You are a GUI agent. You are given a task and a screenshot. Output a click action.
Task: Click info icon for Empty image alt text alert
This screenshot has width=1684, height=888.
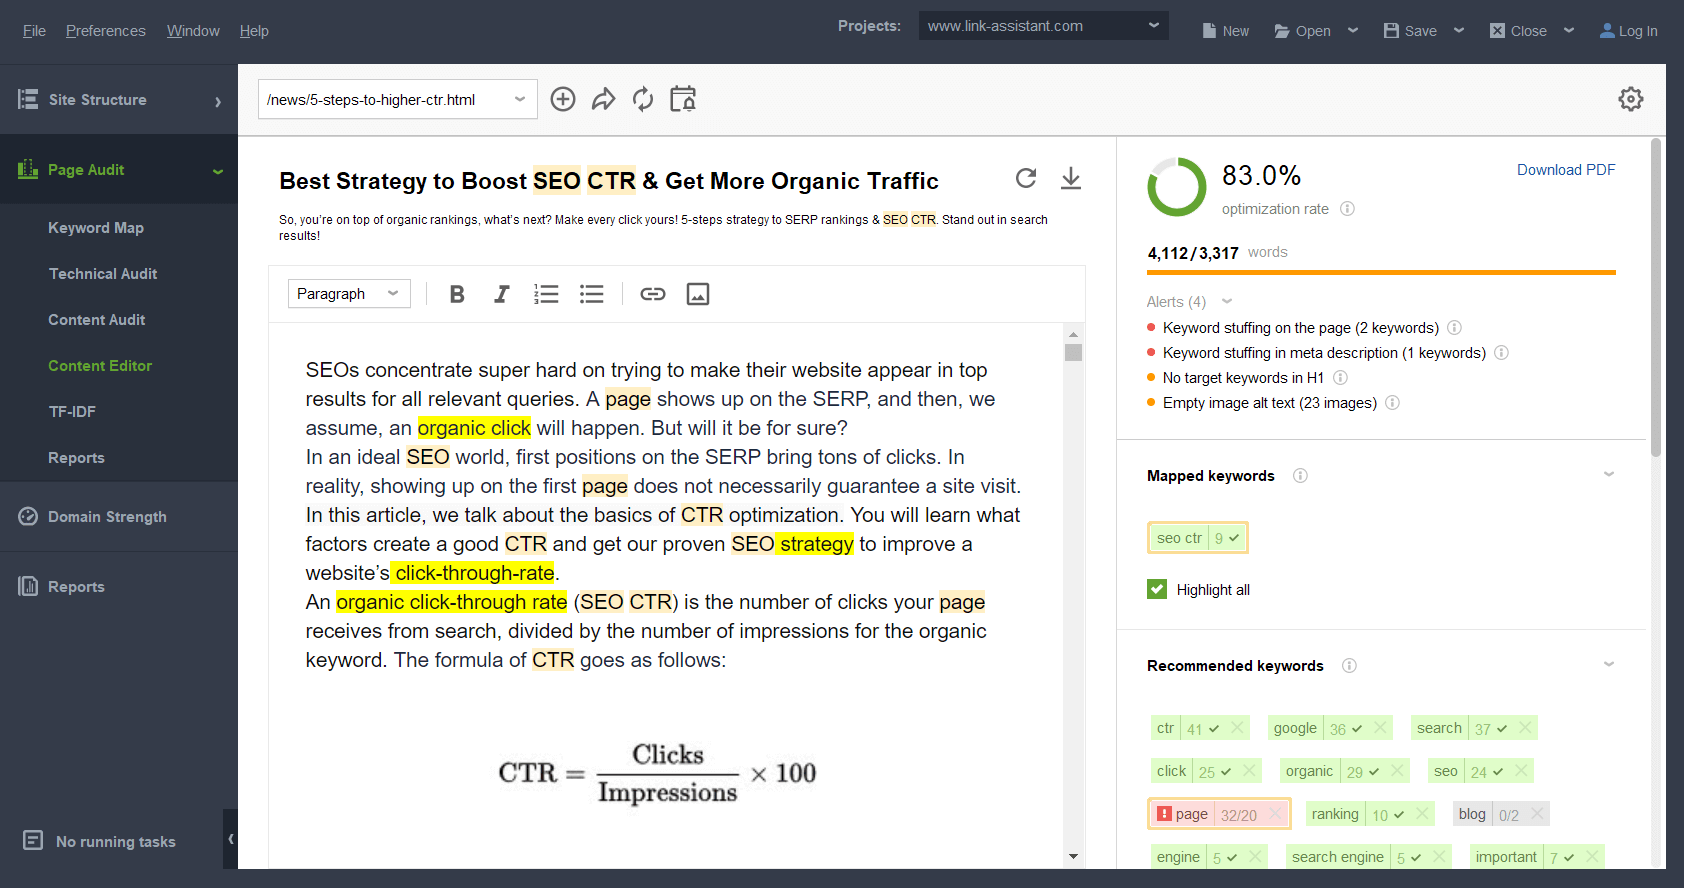[x=1392, y=403]
